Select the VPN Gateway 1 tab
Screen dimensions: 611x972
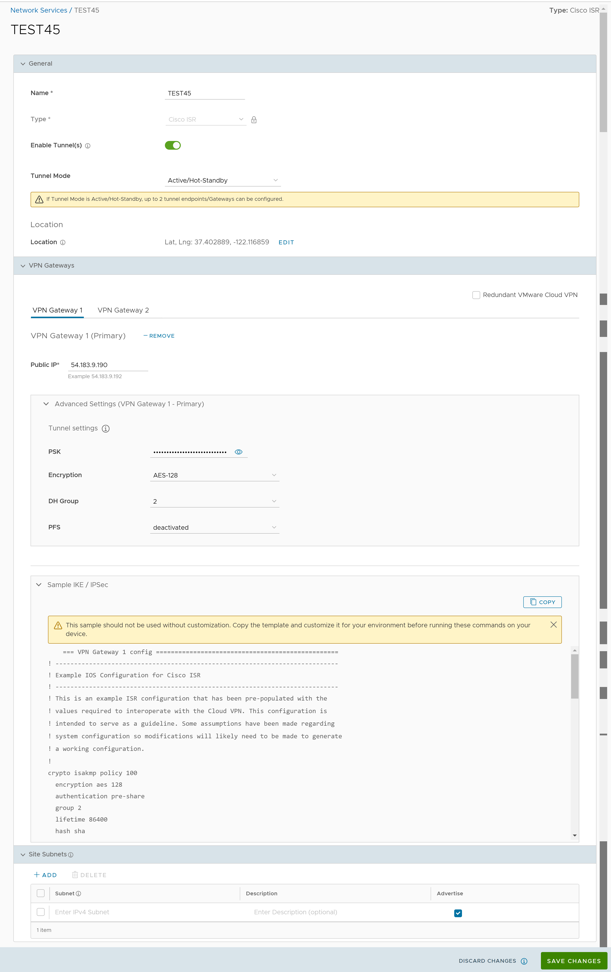[57, 310]
